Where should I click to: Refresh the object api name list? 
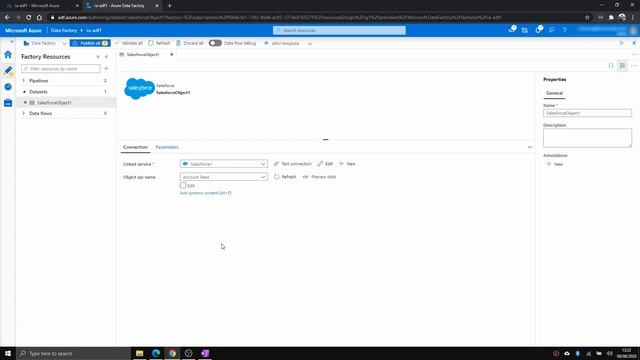285,177
